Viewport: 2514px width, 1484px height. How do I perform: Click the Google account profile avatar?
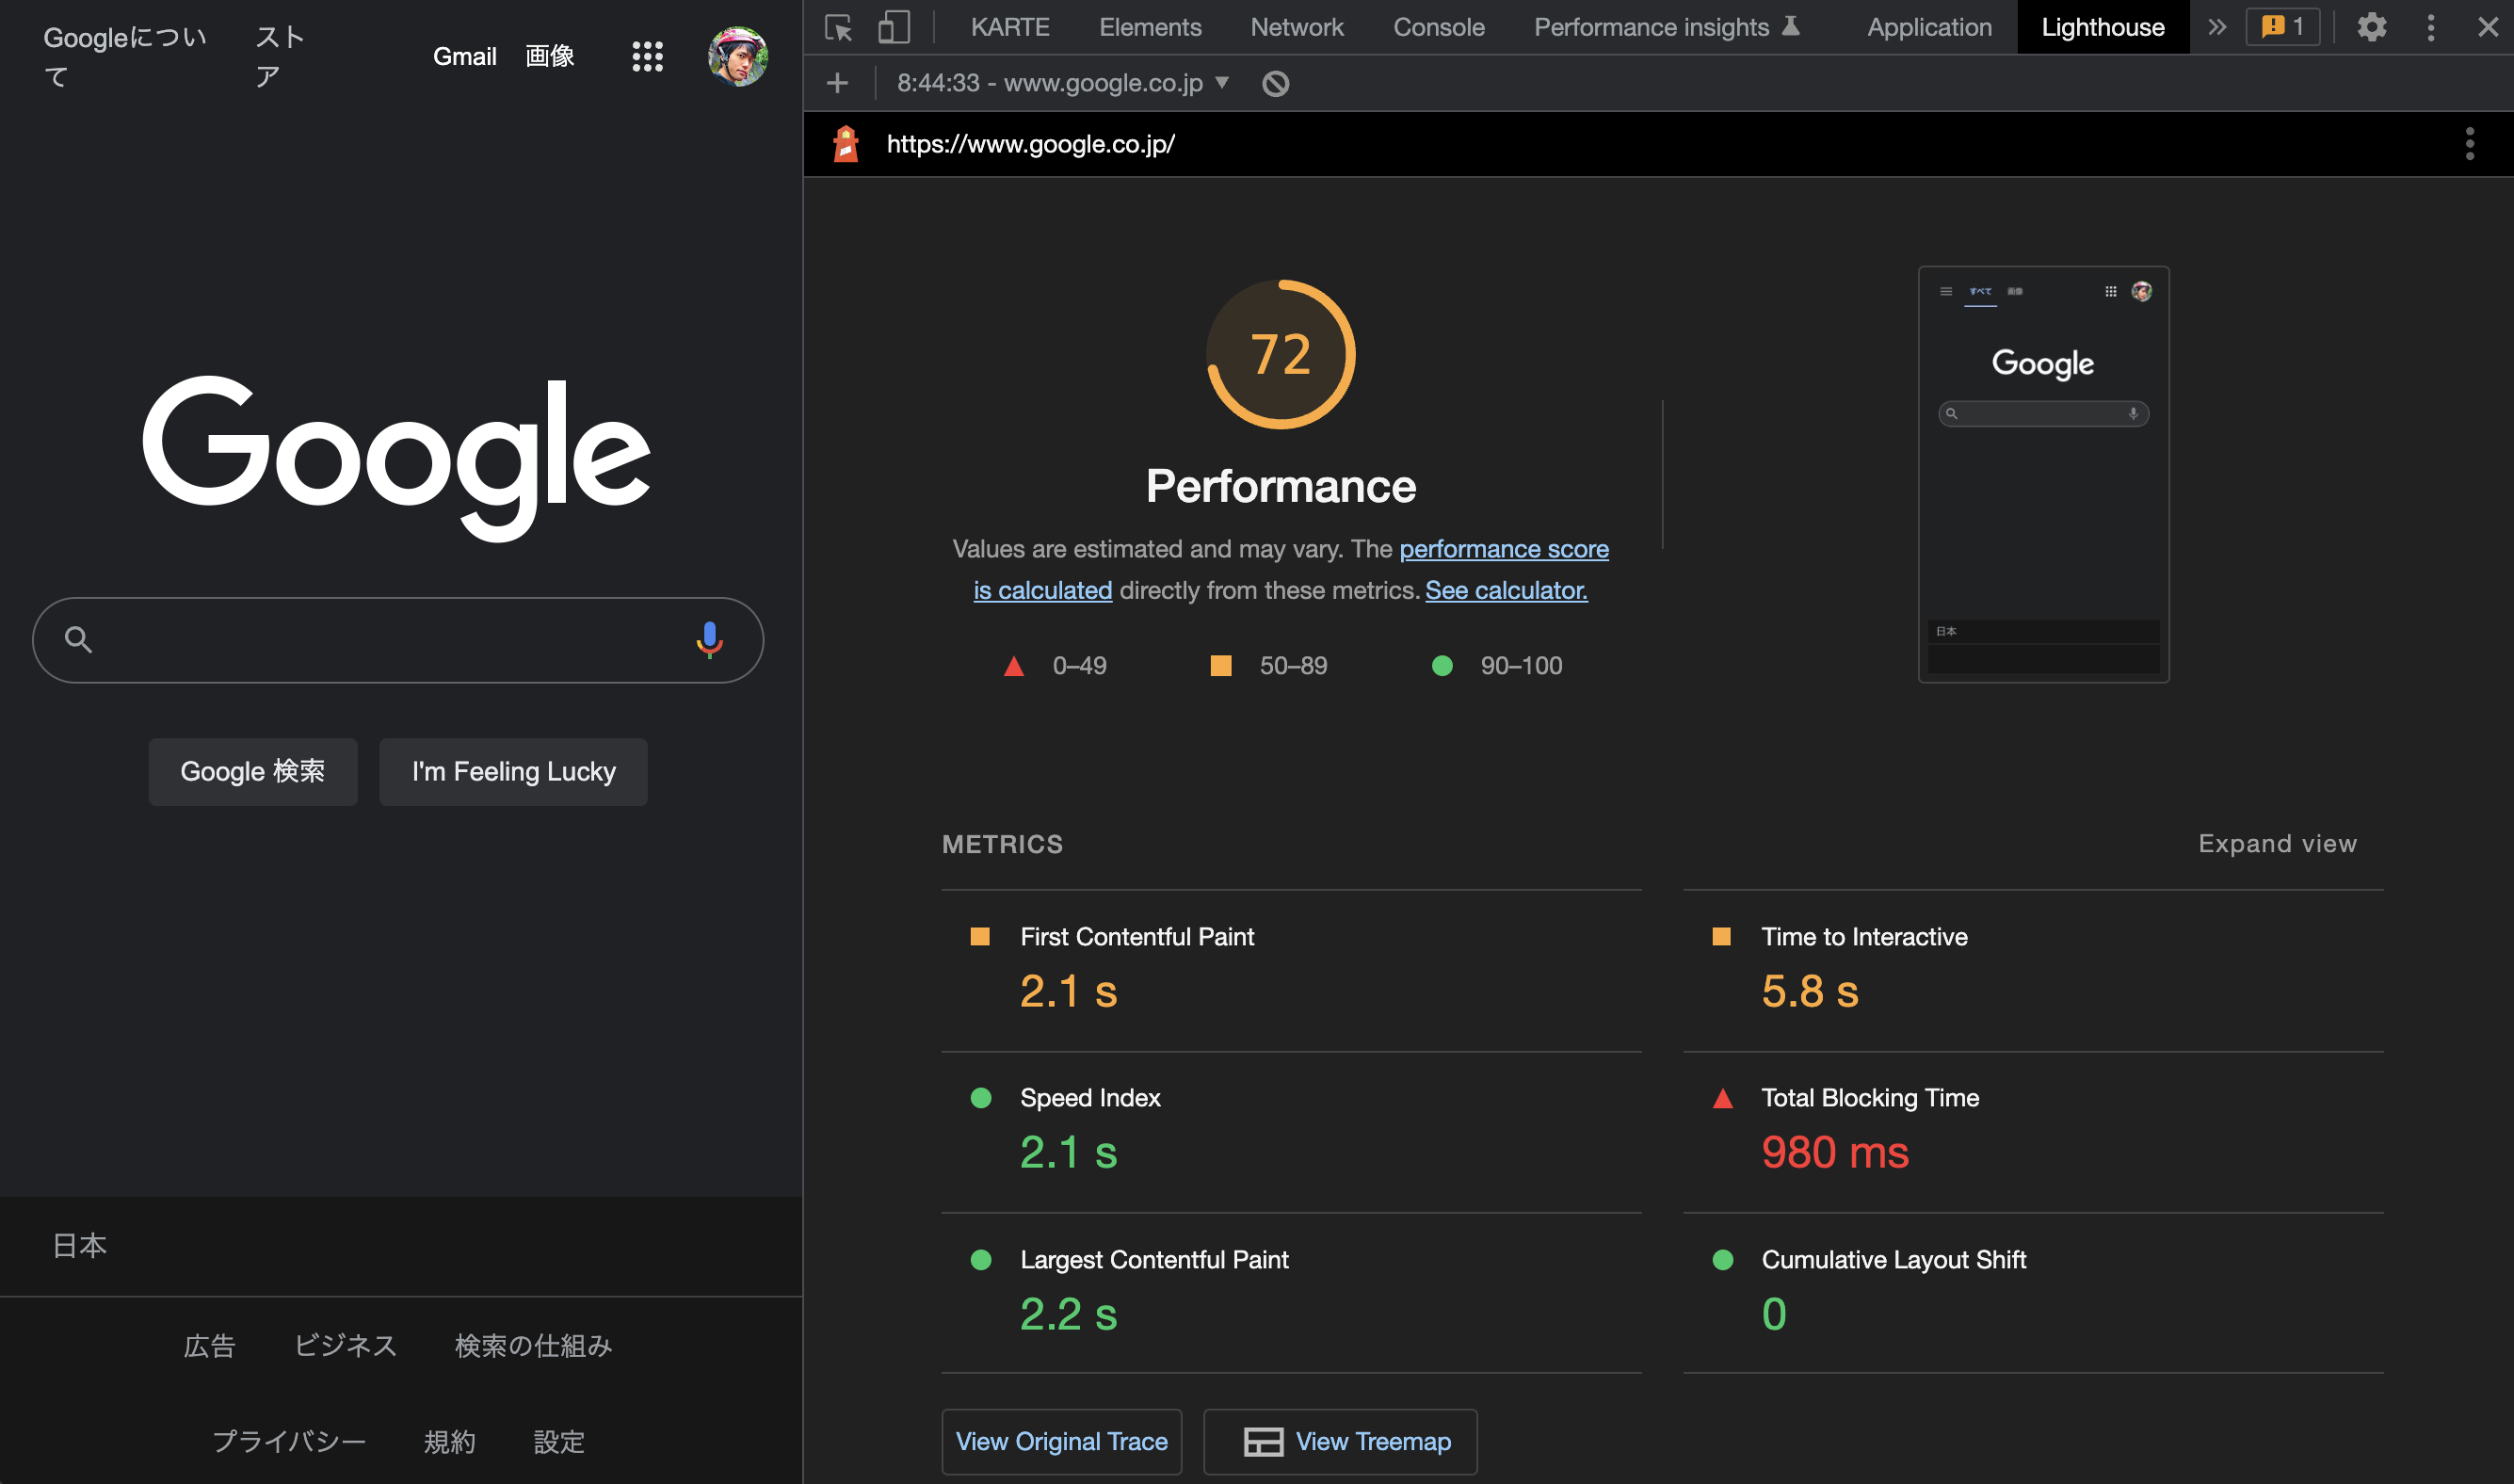[738, 56]
